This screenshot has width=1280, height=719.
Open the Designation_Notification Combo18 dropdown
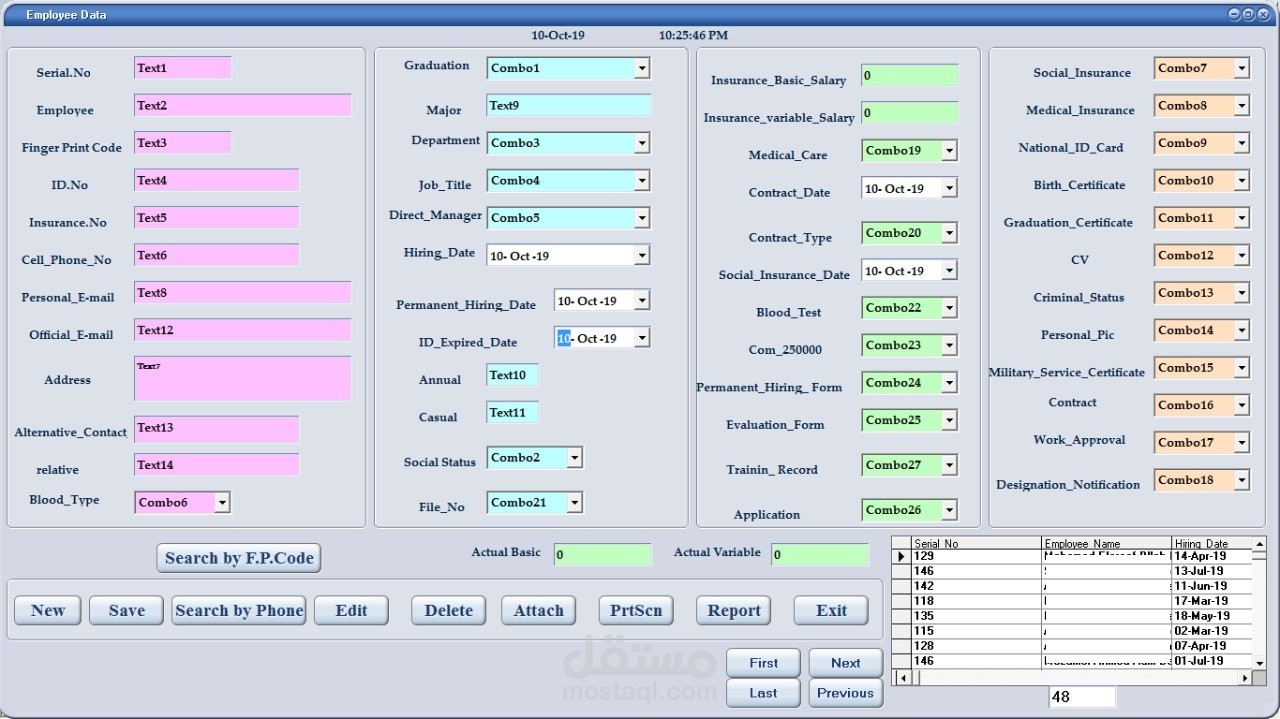(x=1241, y=480)
